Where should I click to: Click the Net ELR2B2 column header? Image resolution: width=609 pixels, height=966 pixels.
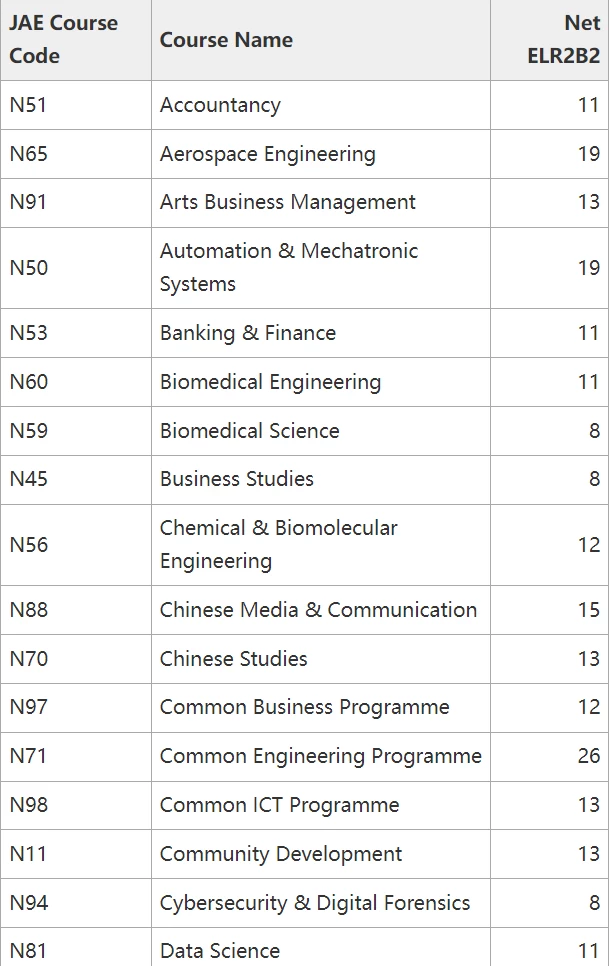point(549,40)
